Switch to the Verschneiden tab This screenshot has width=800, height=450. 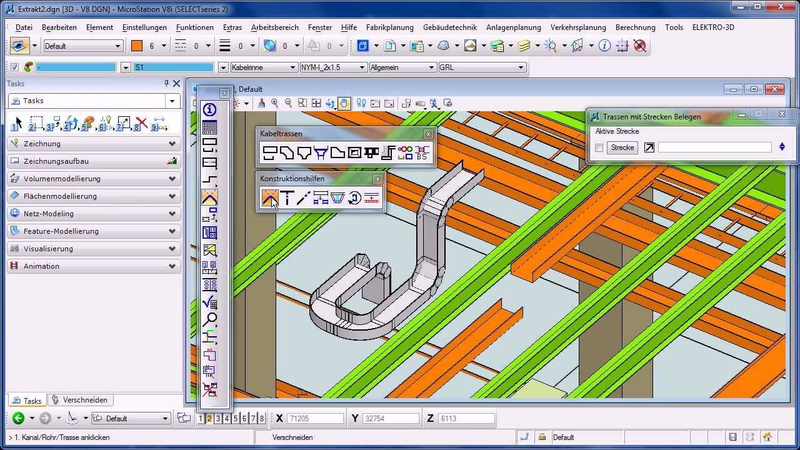coord(80,400)
